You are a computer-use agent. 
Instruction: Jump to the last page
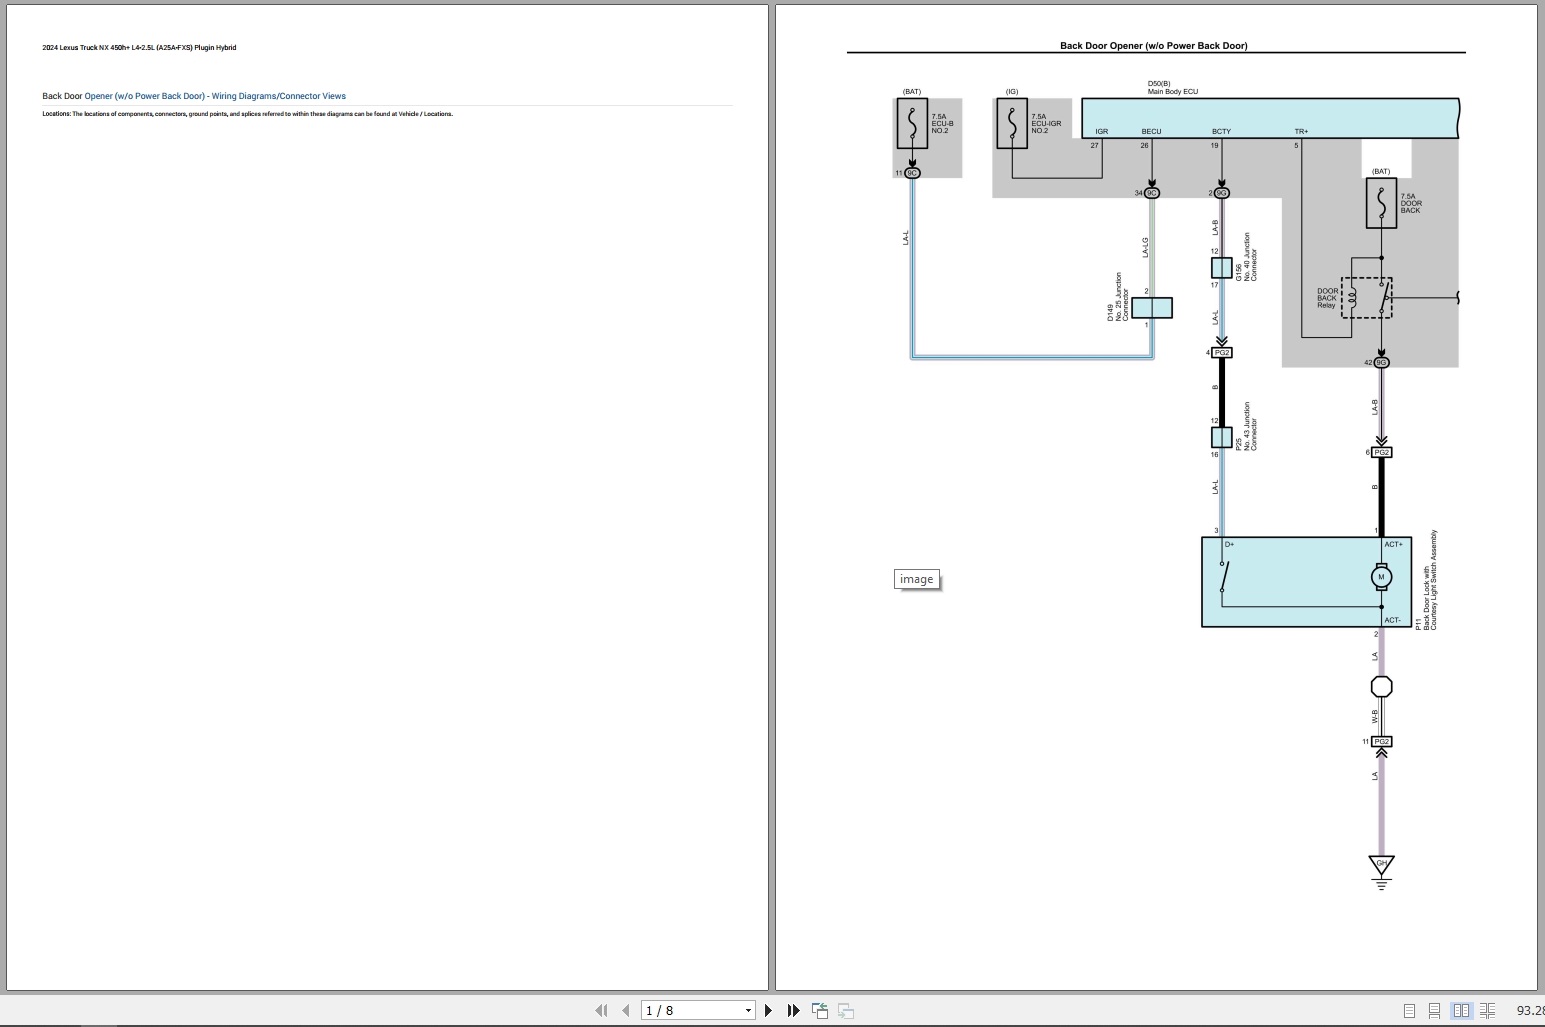coord(793,1010)
